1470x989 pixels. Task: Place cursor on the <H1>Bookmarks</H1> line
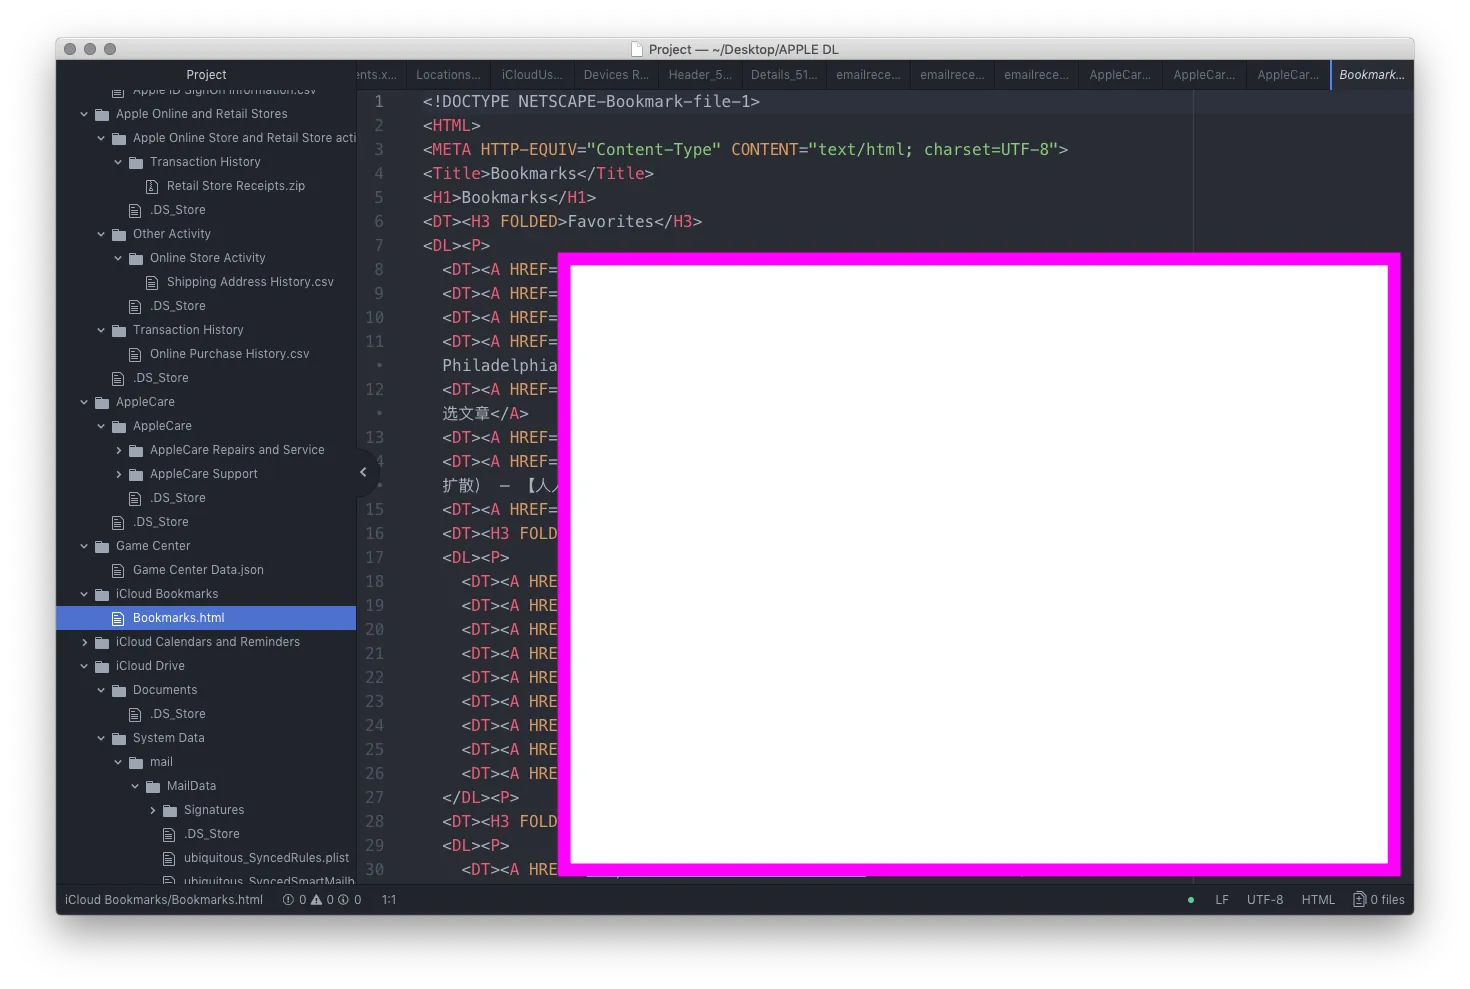pos(509,198)
